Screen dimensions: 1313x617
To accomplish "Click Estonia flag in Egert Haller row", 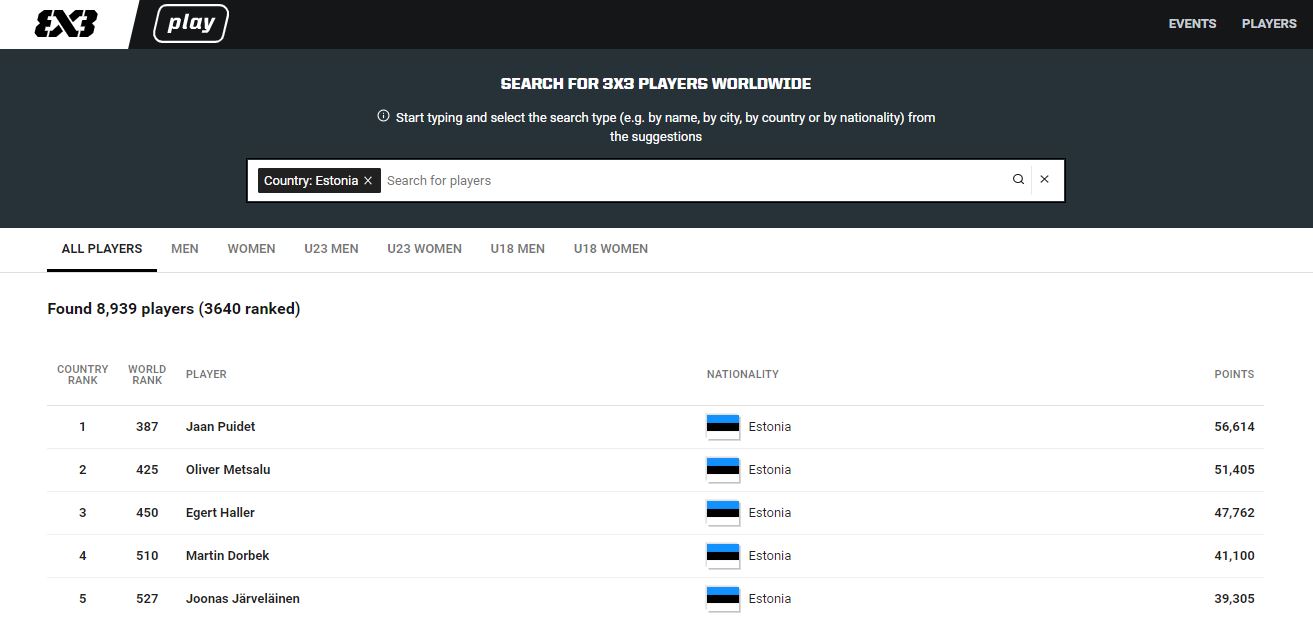I will [722, 512].
